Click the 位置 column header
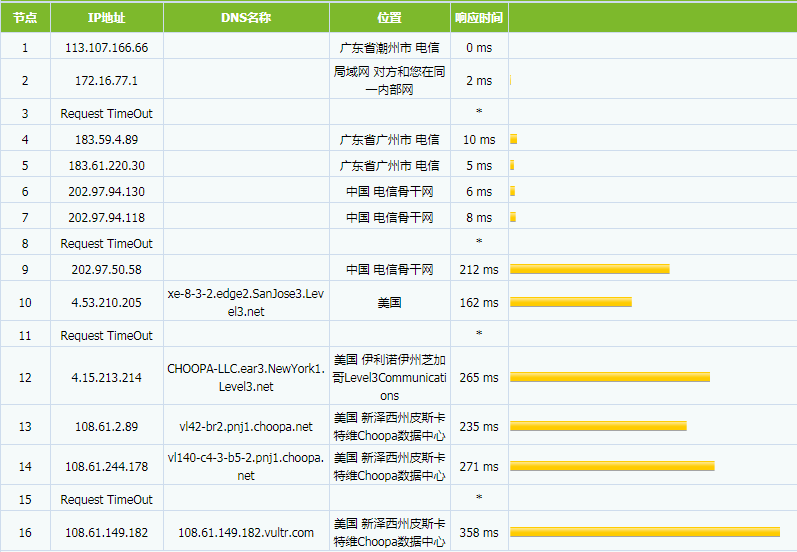Screen dimensions: 797x552 (390, 18)
